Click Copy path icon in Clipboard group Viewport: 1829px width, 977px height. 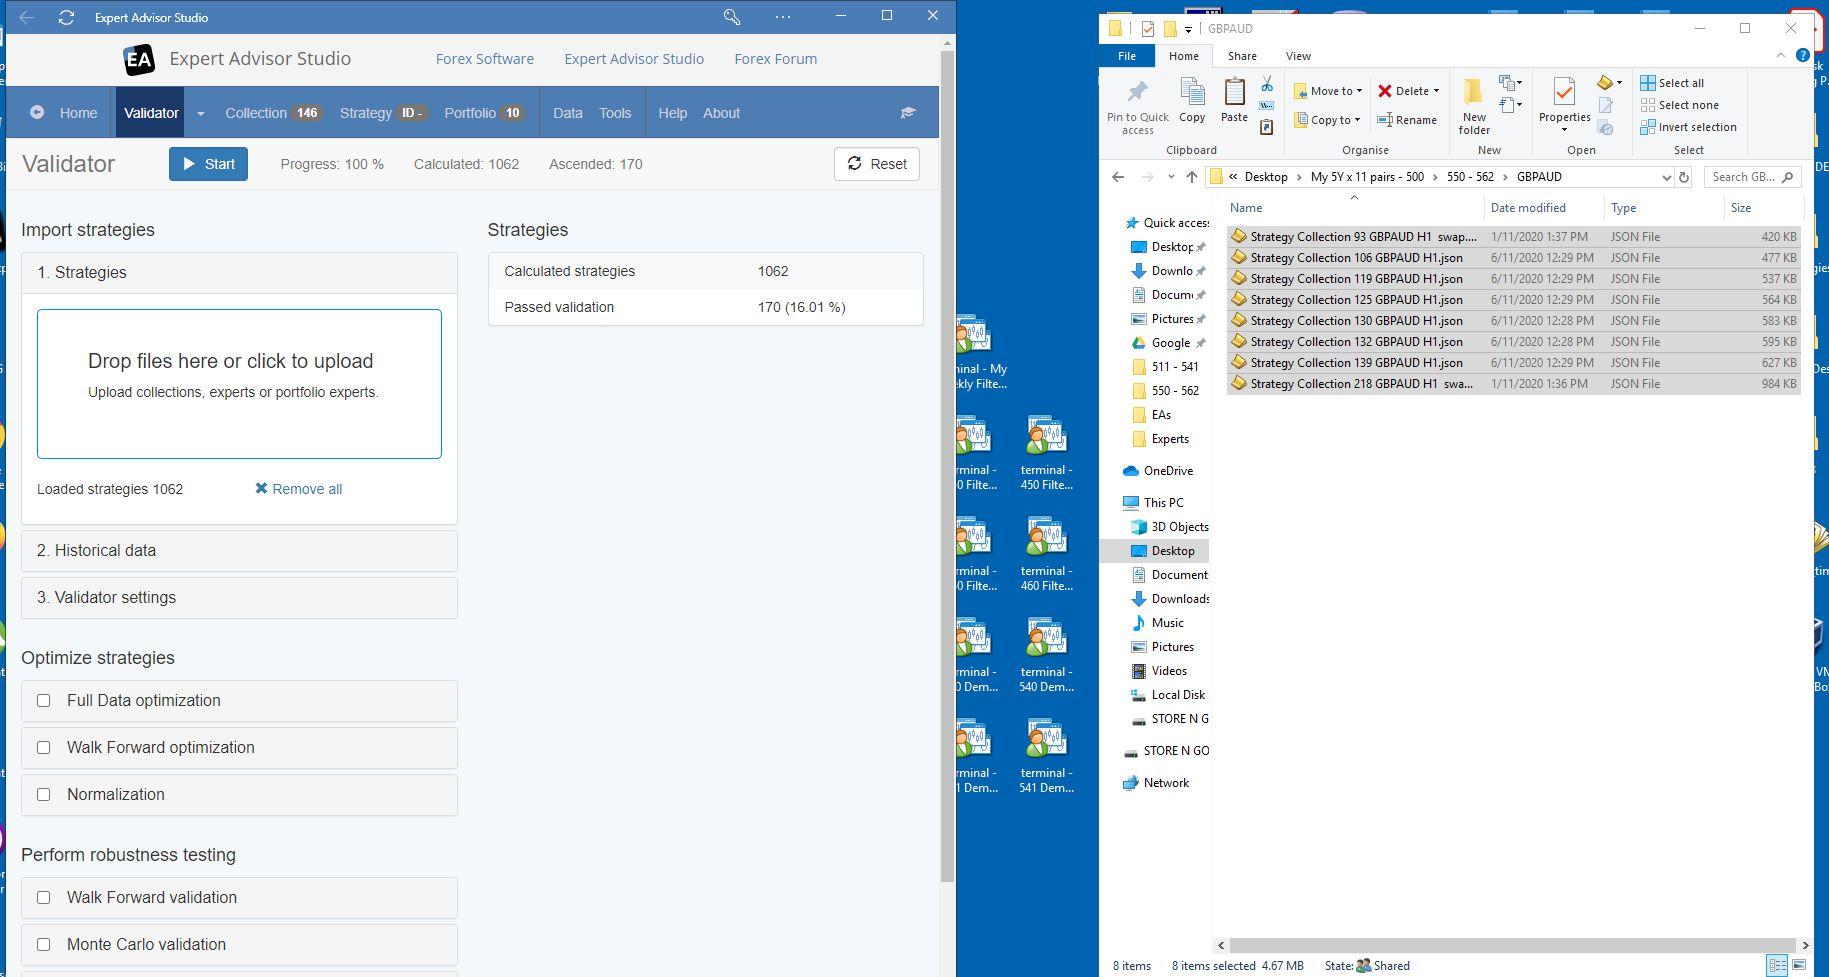1267,105
